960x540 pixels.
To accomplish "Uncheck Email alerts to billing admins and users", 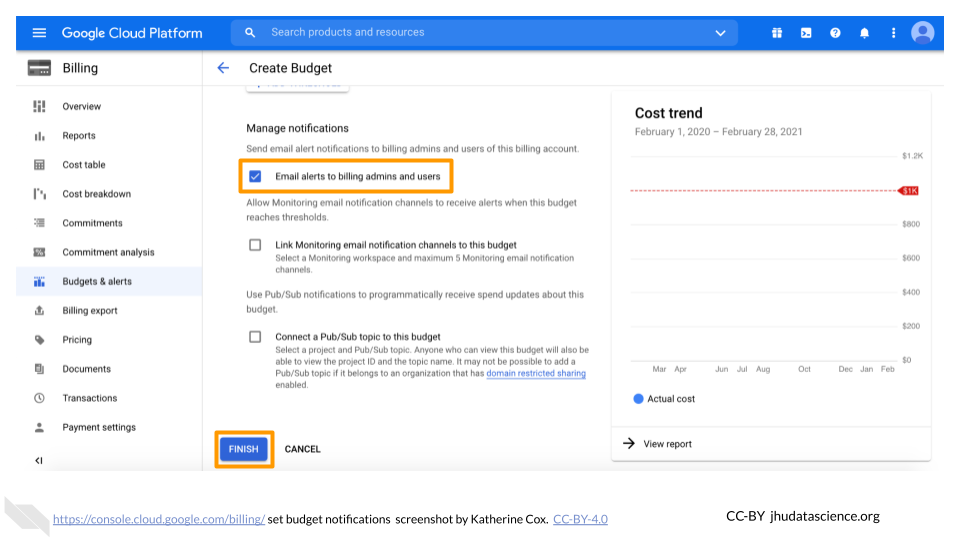I will click(255, 176).
